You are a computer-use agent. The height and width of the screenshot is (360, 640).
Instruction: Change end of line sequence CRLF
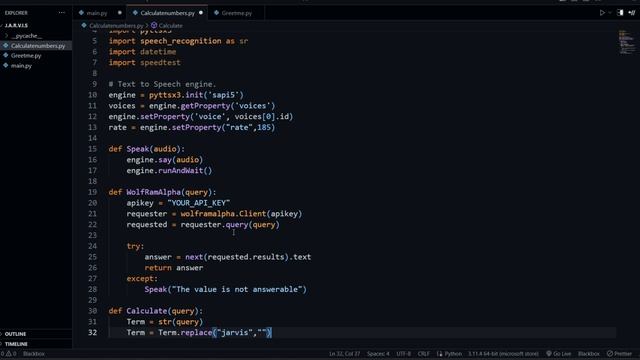[x=423, y=354]
